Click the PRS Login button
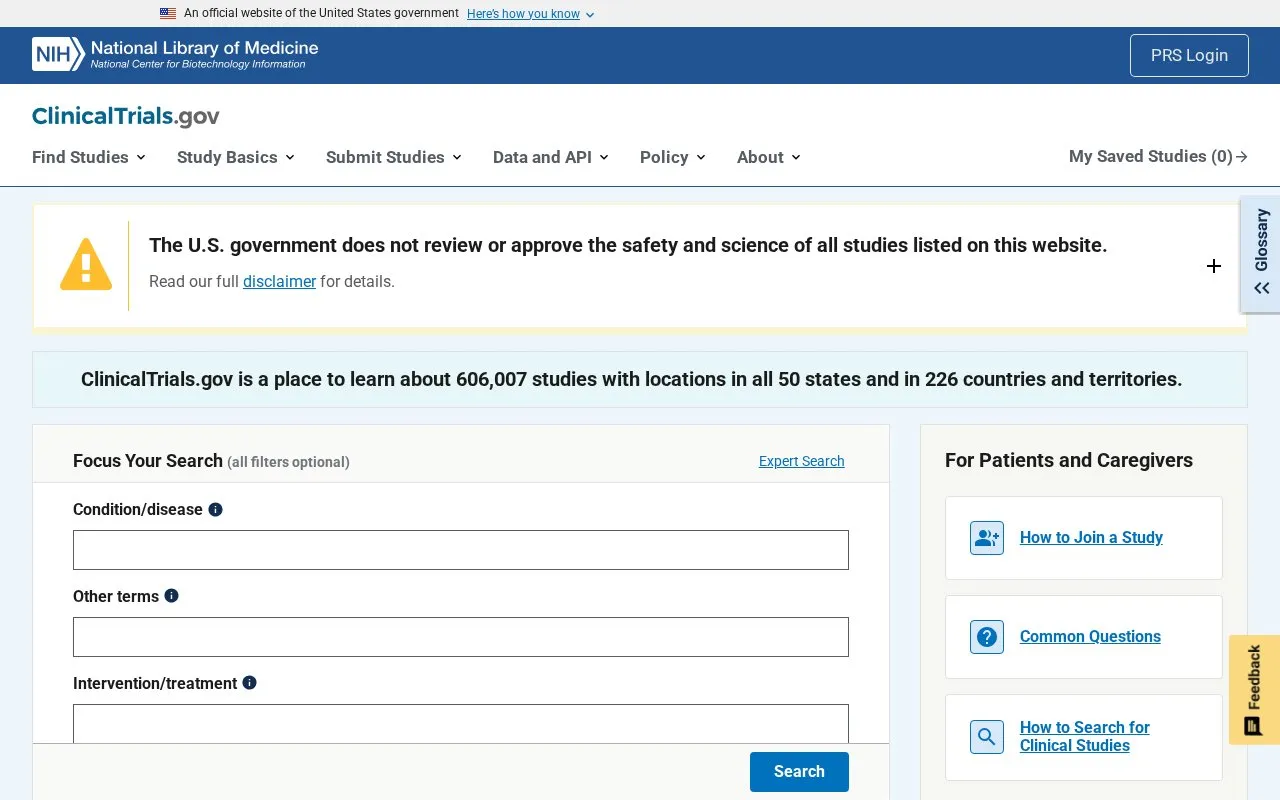The image size is (1280, 800). [x=1189, y=55]
